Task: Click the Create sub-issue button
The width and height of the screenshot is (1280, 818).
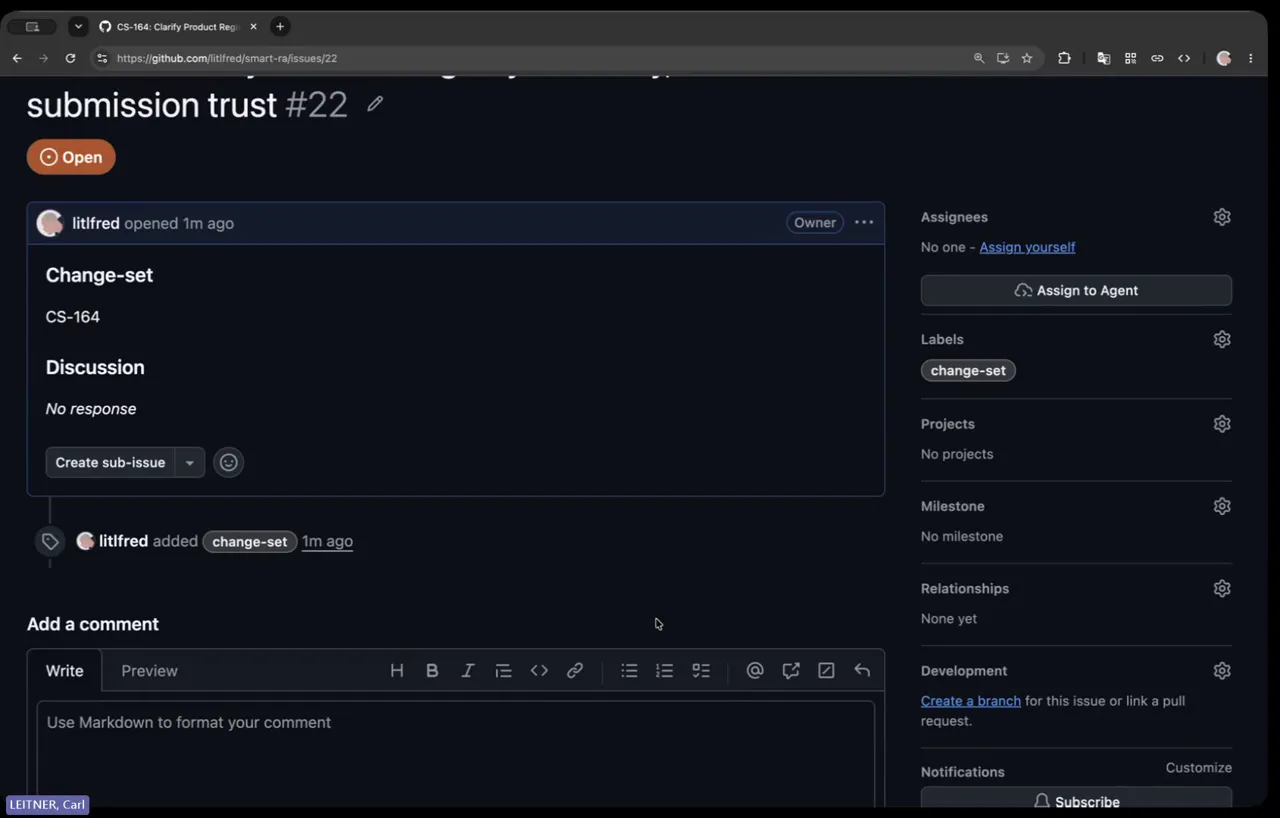Action: [110, 462]
